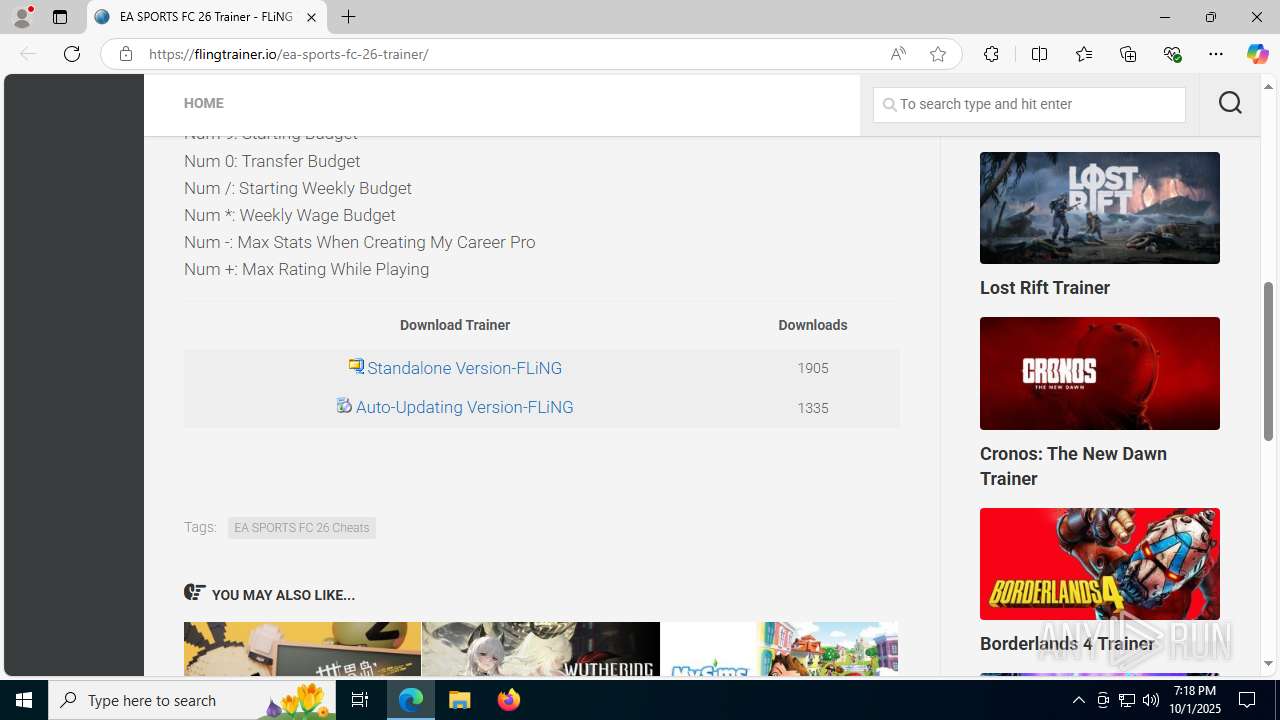Image resolution: width=1280 pixels, height=720 pixels.
Task: Open Settings and more menu
Action: 1216,54
